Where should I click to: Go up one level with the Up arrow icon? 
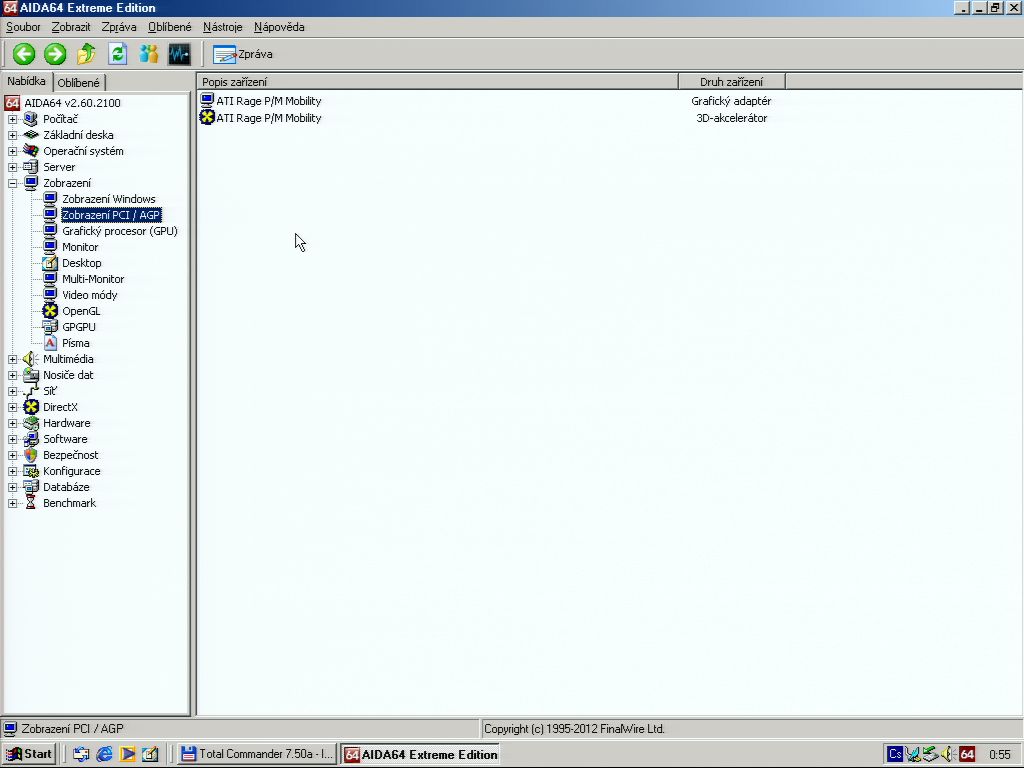(x=86, y=54)
